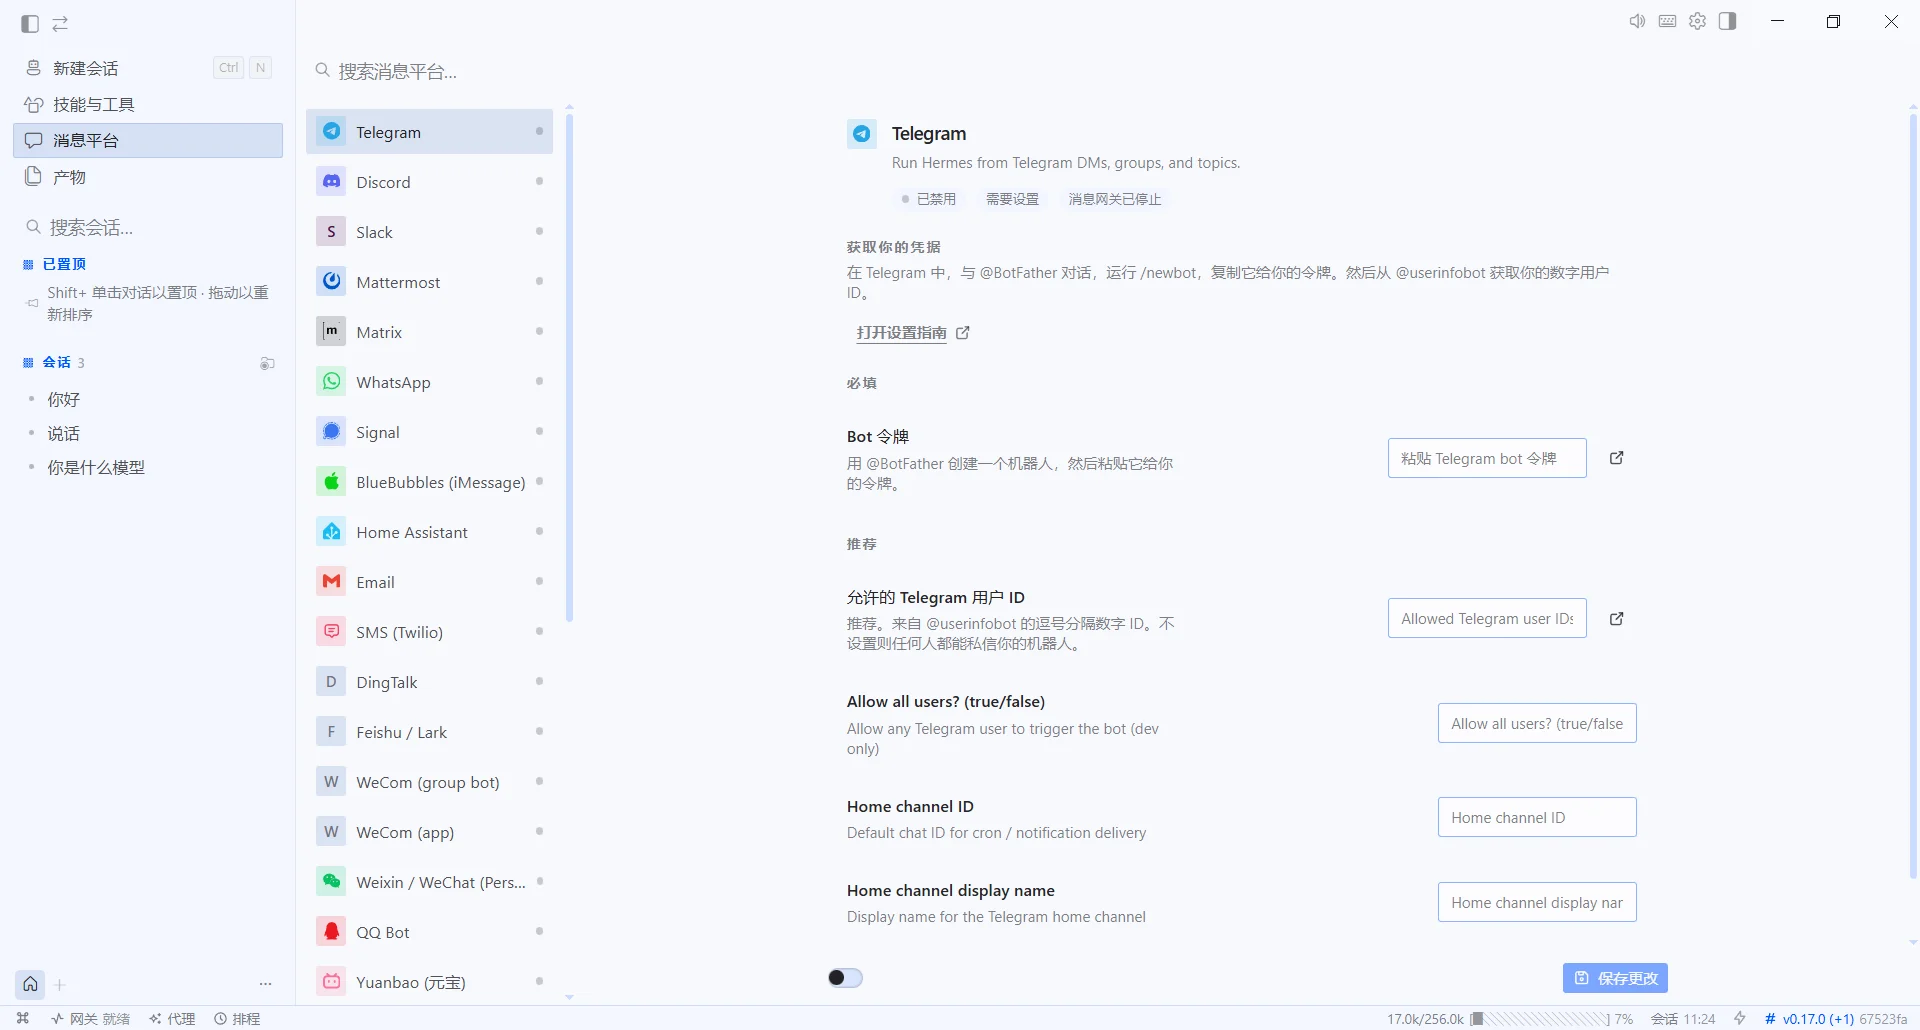Click the Slack platform icon
The width and height of the screenshot is (1920, 1030).
click(331, 232)
